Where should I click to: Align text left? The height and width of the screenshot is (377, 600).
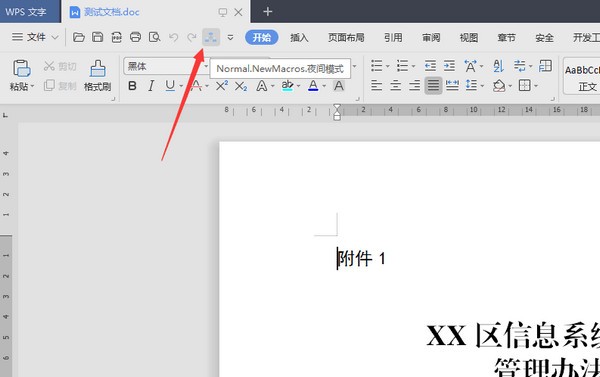(377, 85)
